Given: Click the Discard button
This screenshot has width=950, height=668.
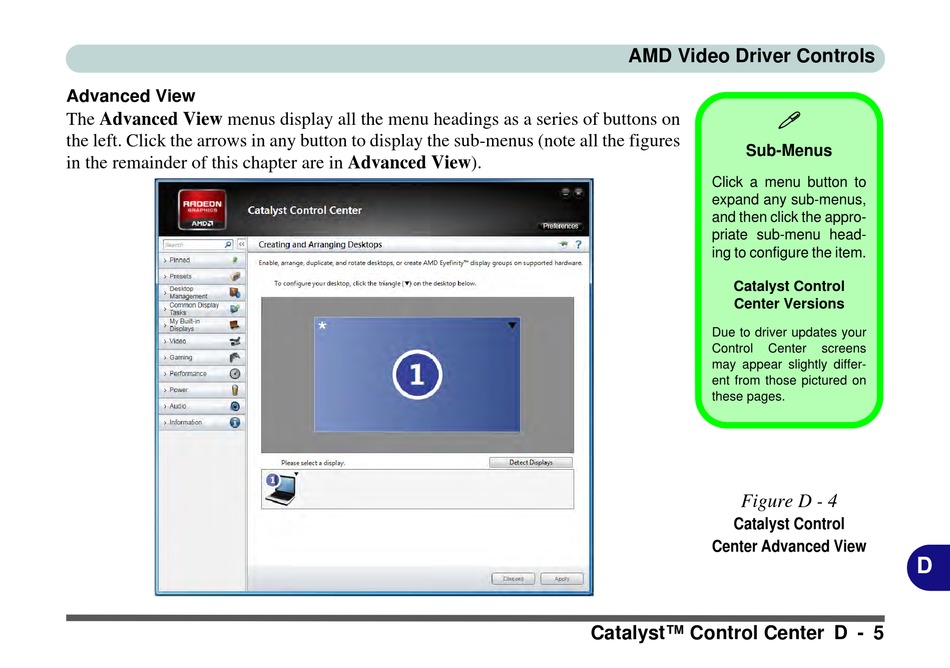Looking at the screenshot, I should tap(513, 579).
